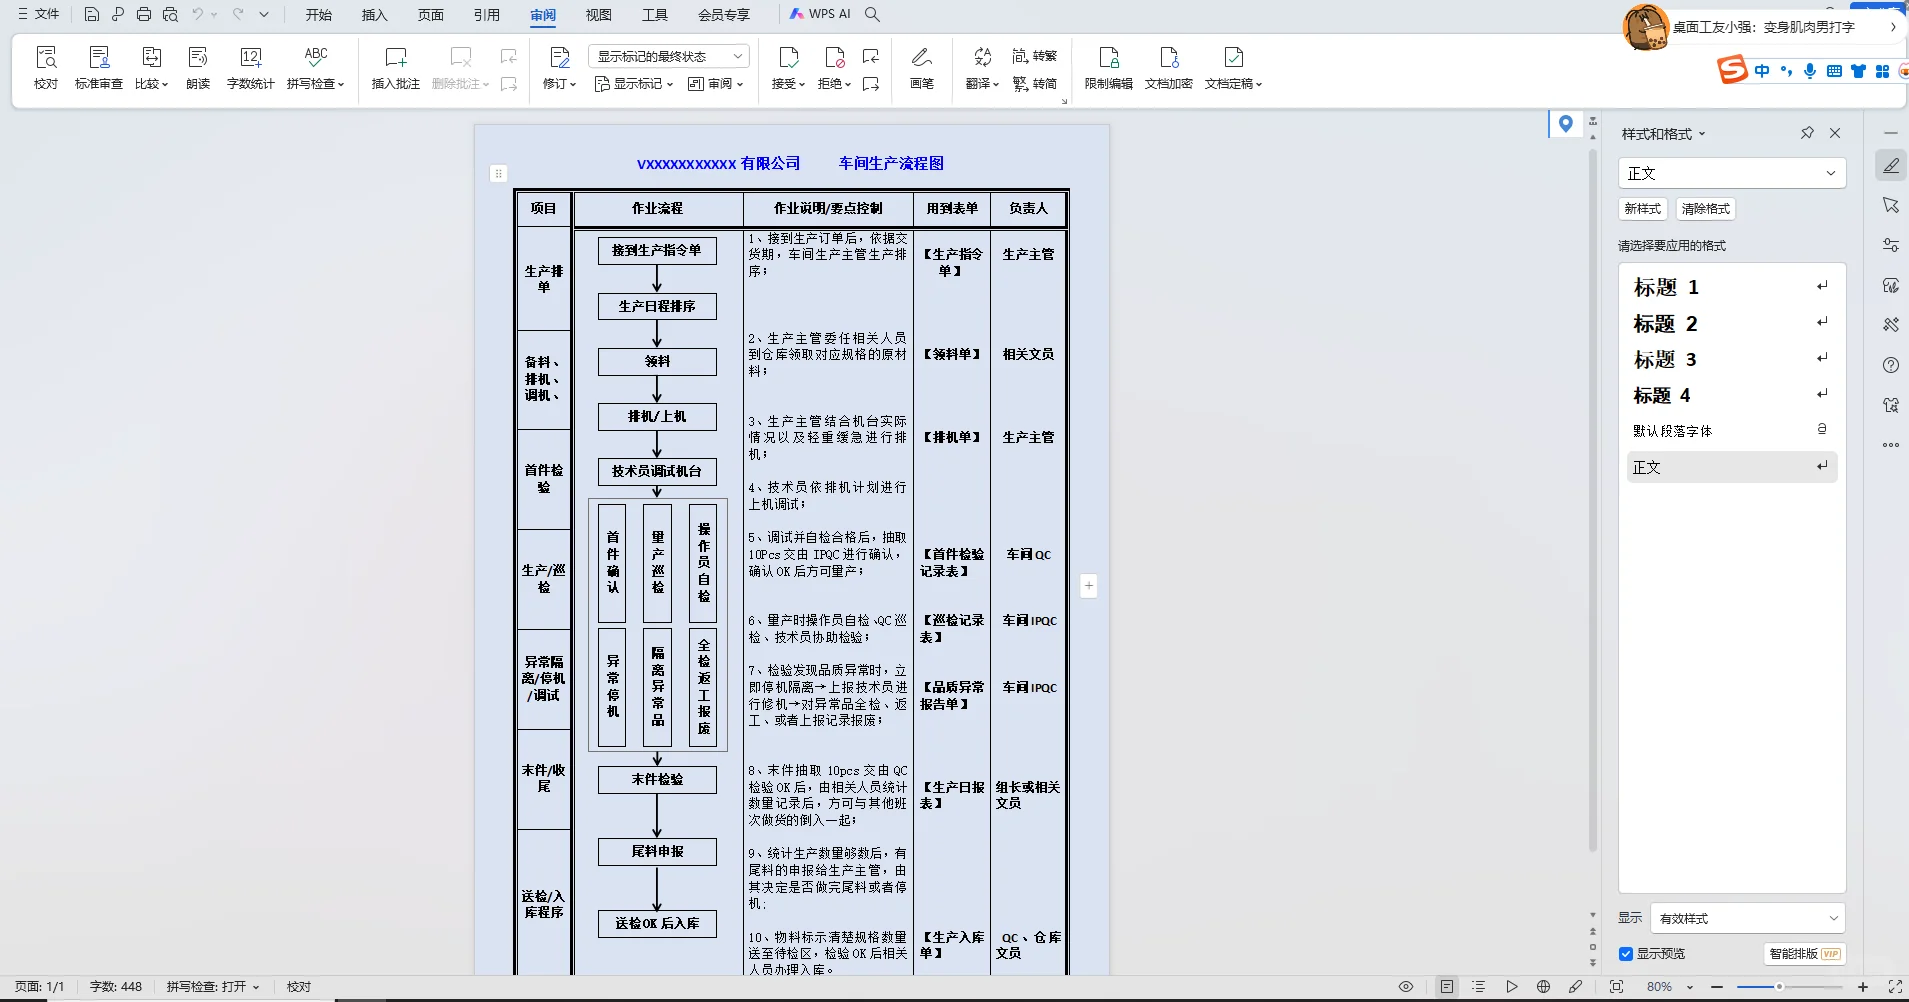Click the document vertical scrollbar
Image resolution: width=1909 pixels, height=1002 pixels.
(1593, 500)
